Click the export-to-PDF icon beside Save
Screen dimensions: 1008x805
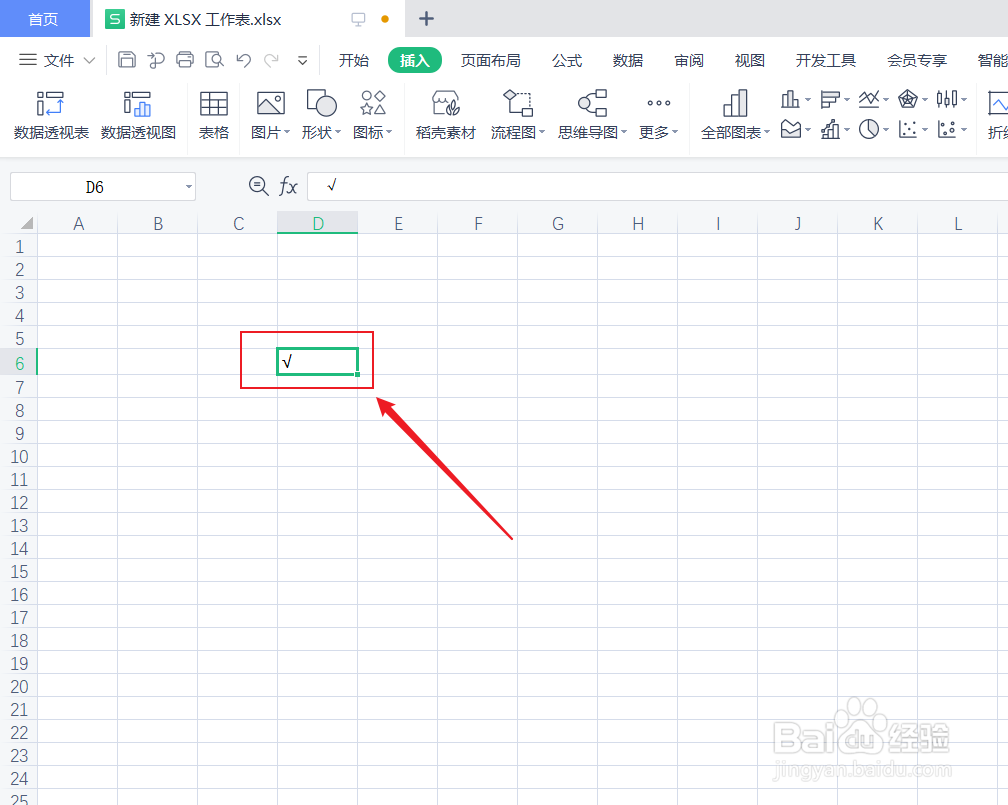[x=156, y=60]
